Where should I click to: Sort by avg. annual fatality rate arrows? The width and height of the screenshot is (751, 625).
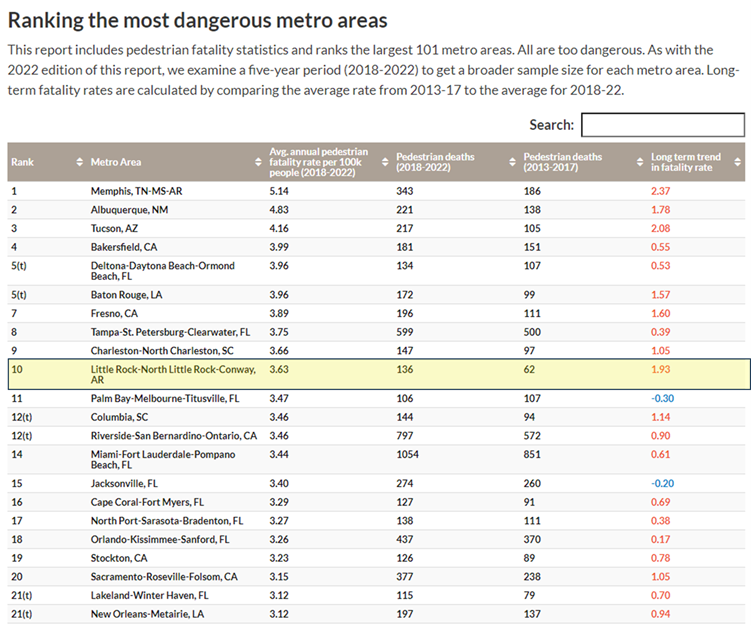pos(385,162)
